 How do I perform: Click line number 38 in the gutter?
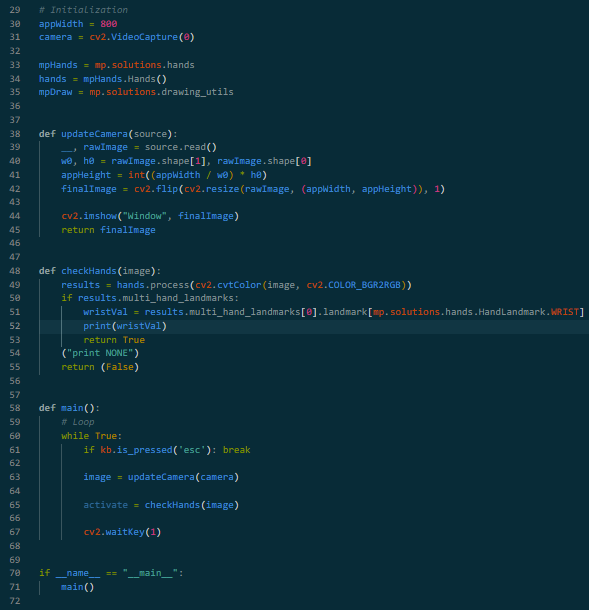15,134
